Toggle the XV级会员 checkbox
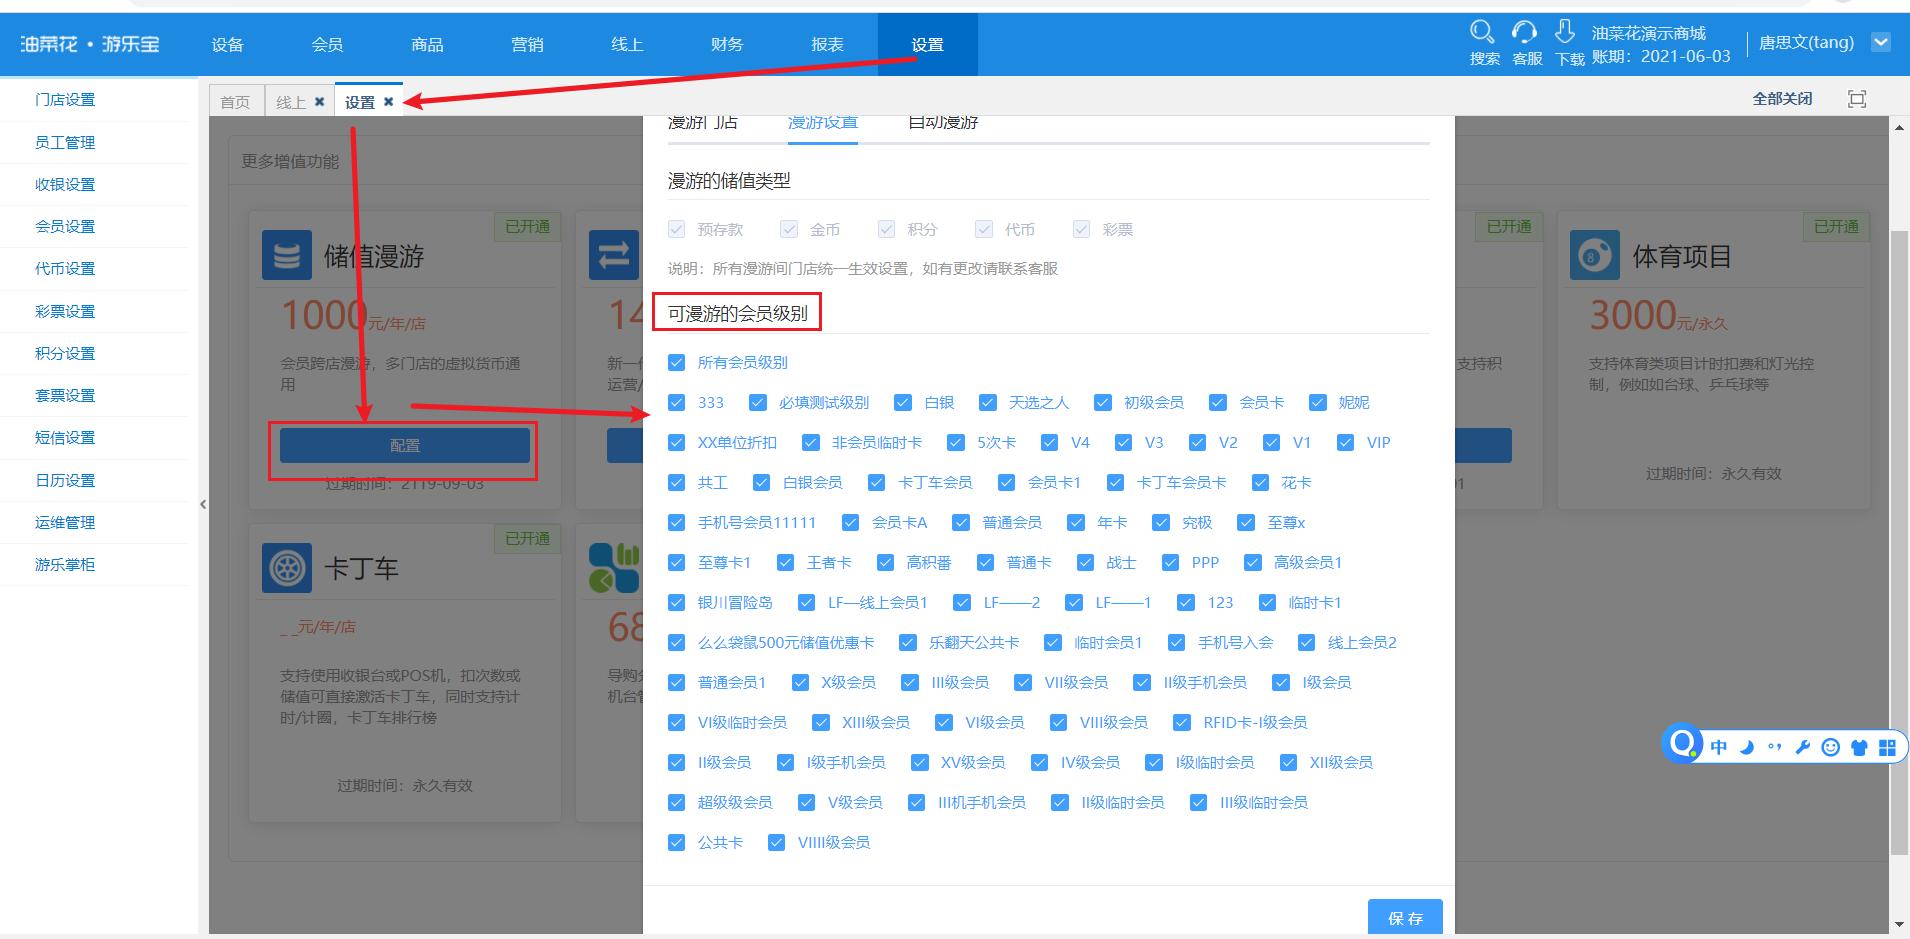This screenshot has width=1910, height=939. coord(920,762)
